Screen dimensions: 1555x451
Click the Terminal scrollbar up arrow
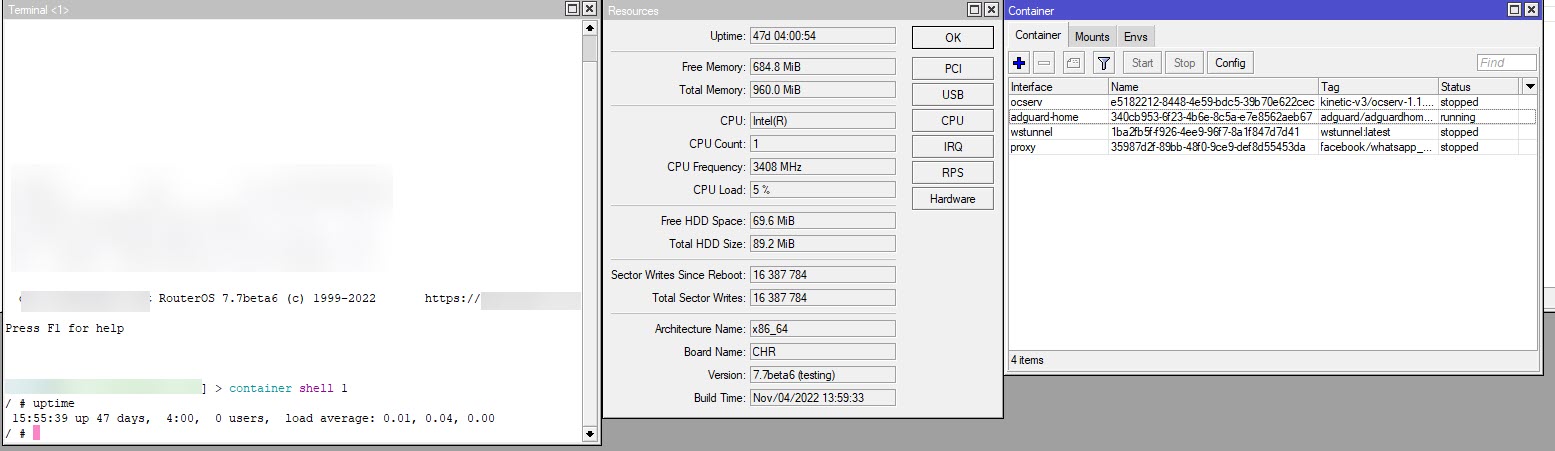tap(589, 27)
